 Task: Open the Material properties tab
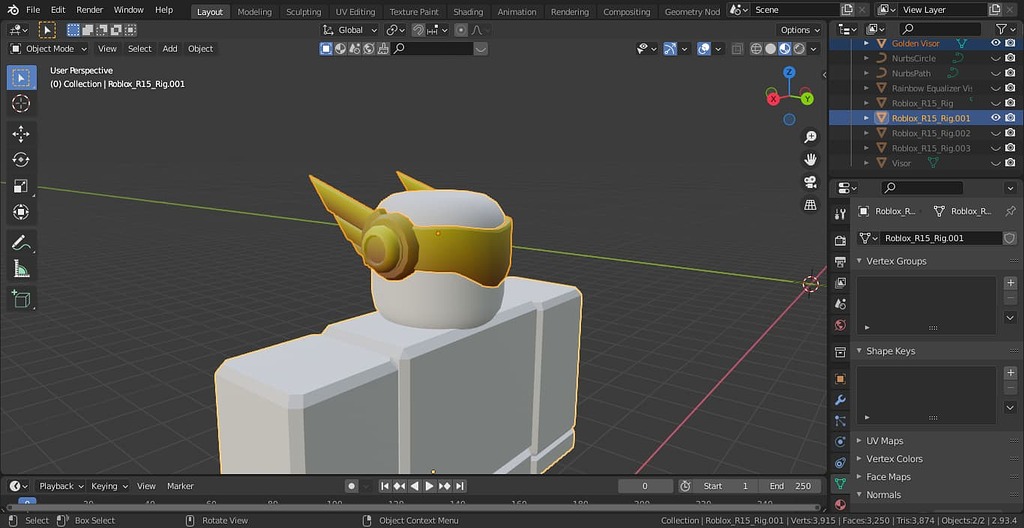click(840, 505)
